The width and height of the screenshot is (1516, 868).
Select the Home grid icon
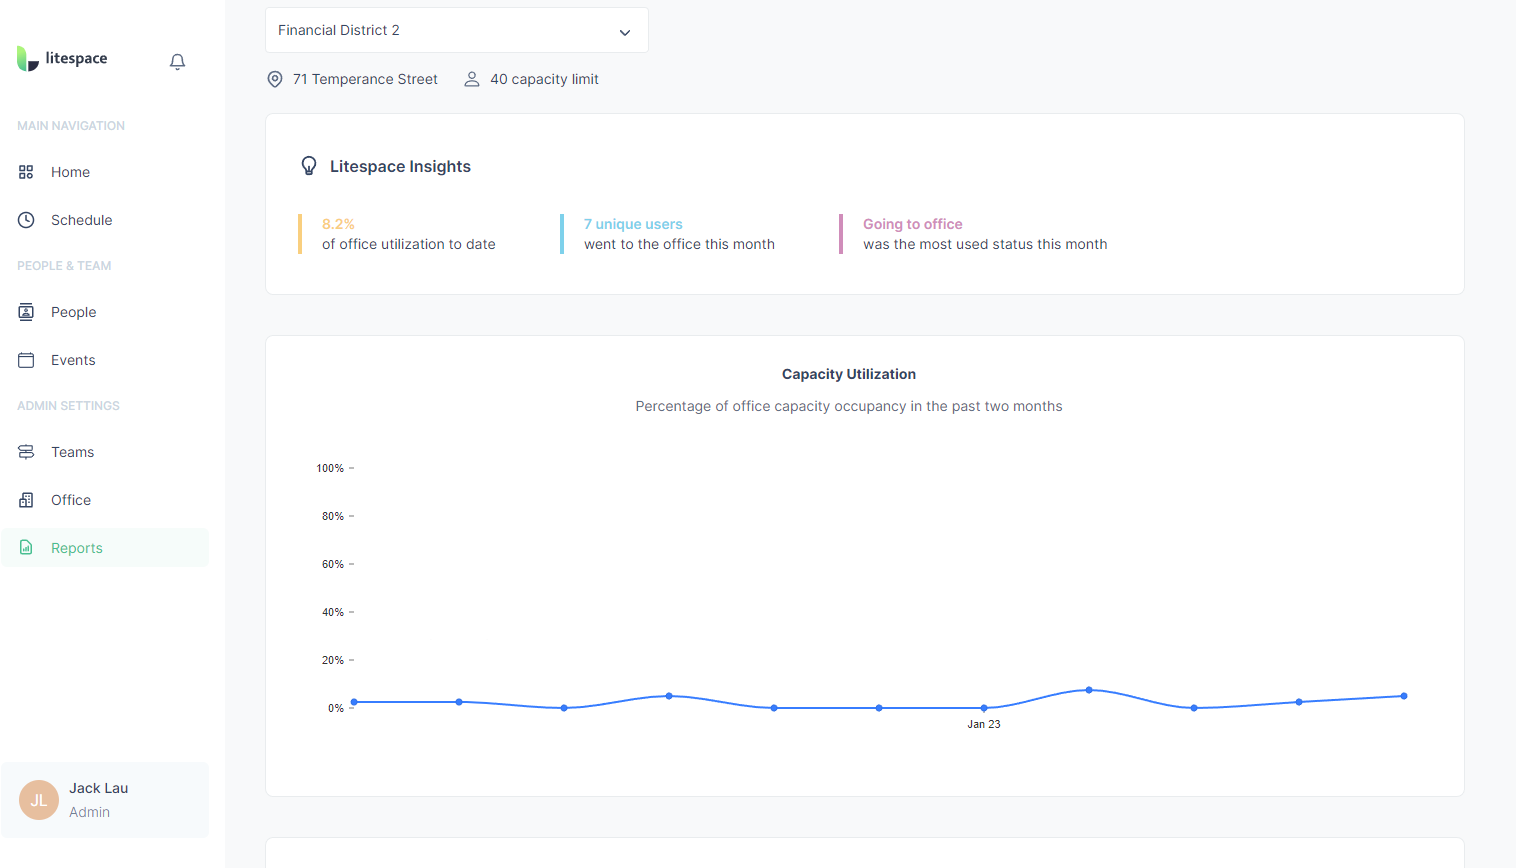pyautogui.click(x=25, y=171)
